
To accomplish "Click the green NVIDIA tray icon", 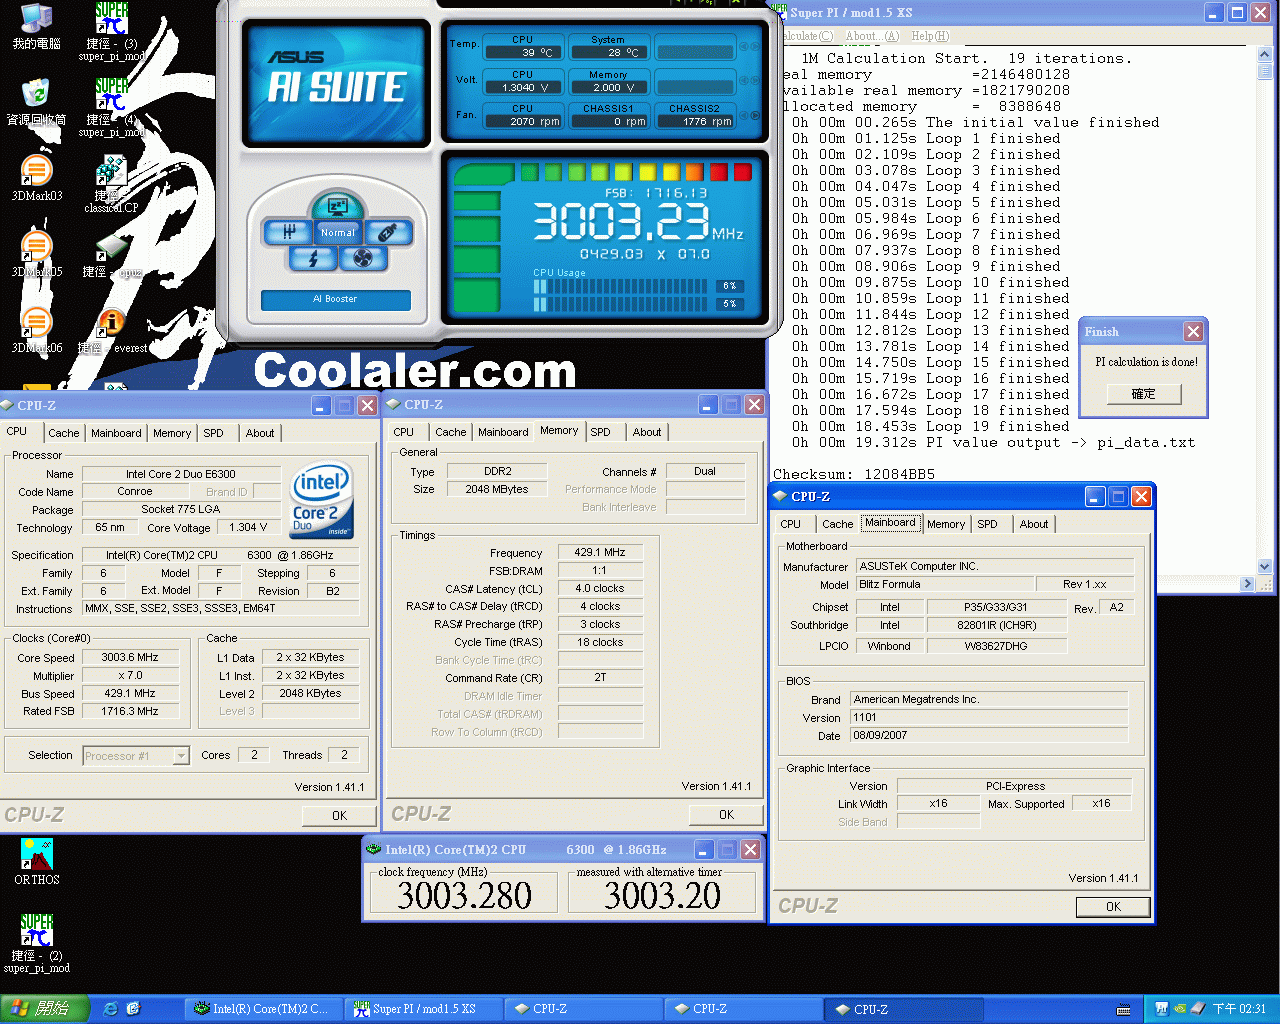I will click(1180, 1009).
